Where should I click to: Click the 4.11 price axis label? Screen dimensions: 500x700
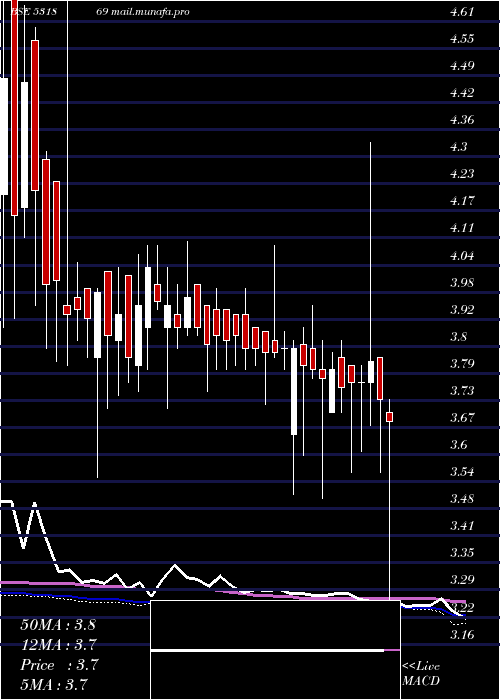pyautogui.click(x=462, y=228)
